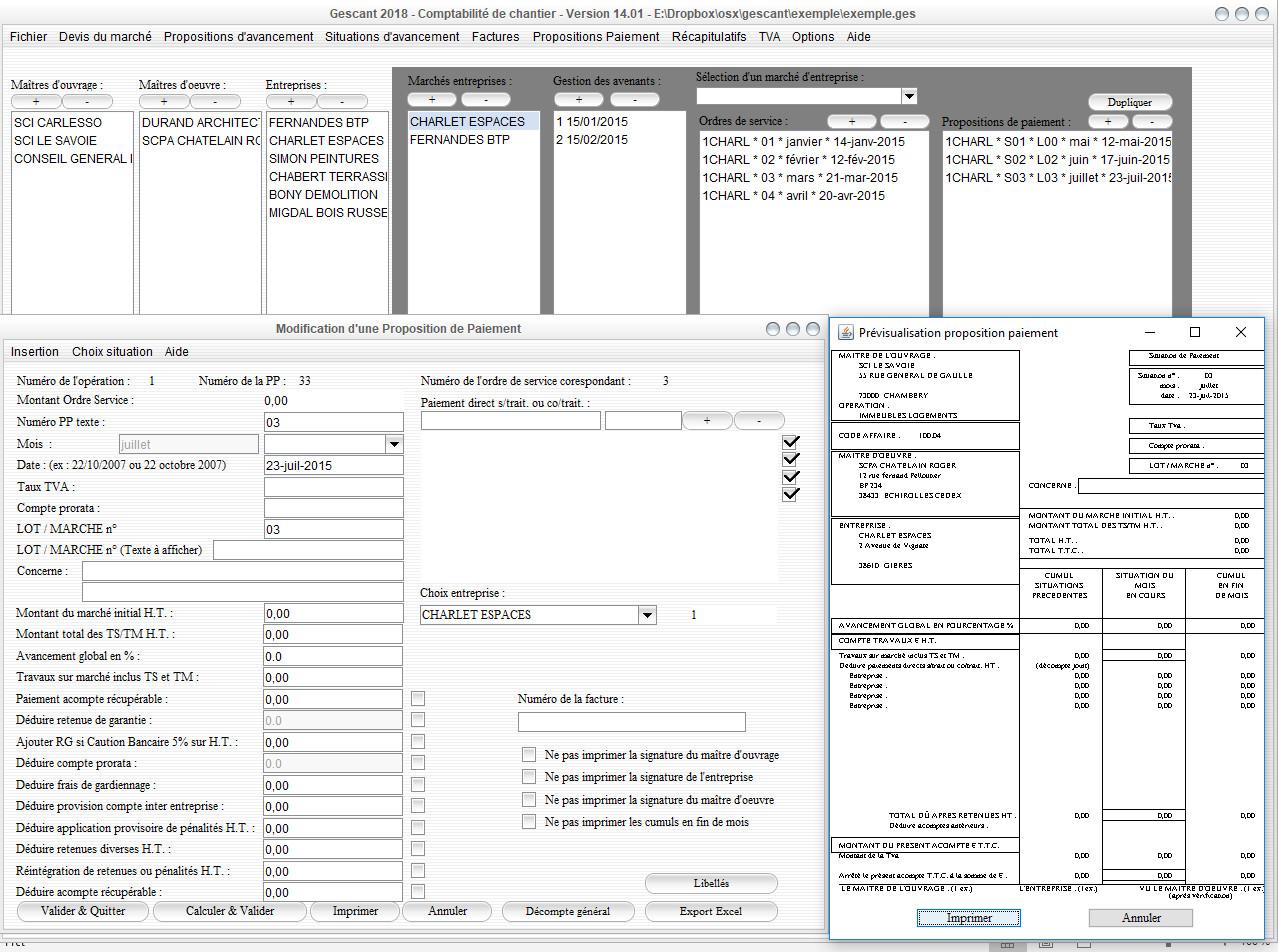Check the box beside Paiement acompte récupérable
This screenshot has width=1278, height=952.
click(x=418, y=699)
